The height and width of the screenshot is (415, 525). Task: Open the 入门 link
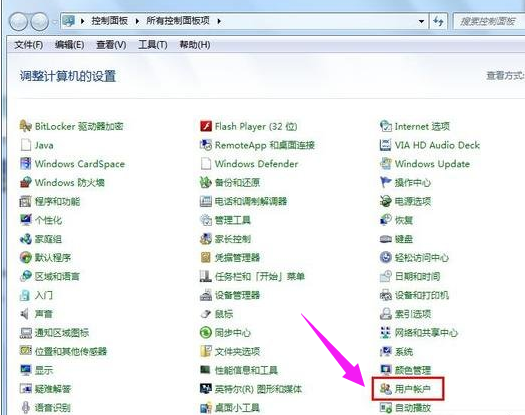coord(44,295)
